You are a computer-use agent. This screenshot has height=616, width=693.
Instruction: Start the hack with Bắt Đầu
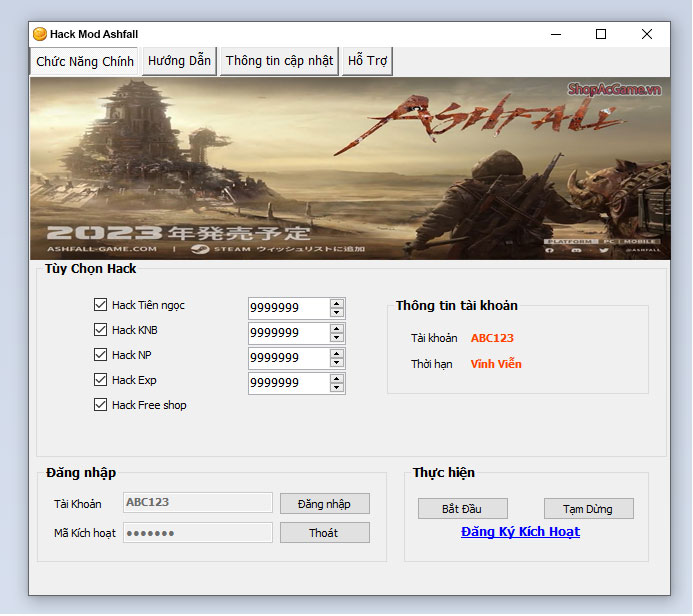tap(463, 509)
